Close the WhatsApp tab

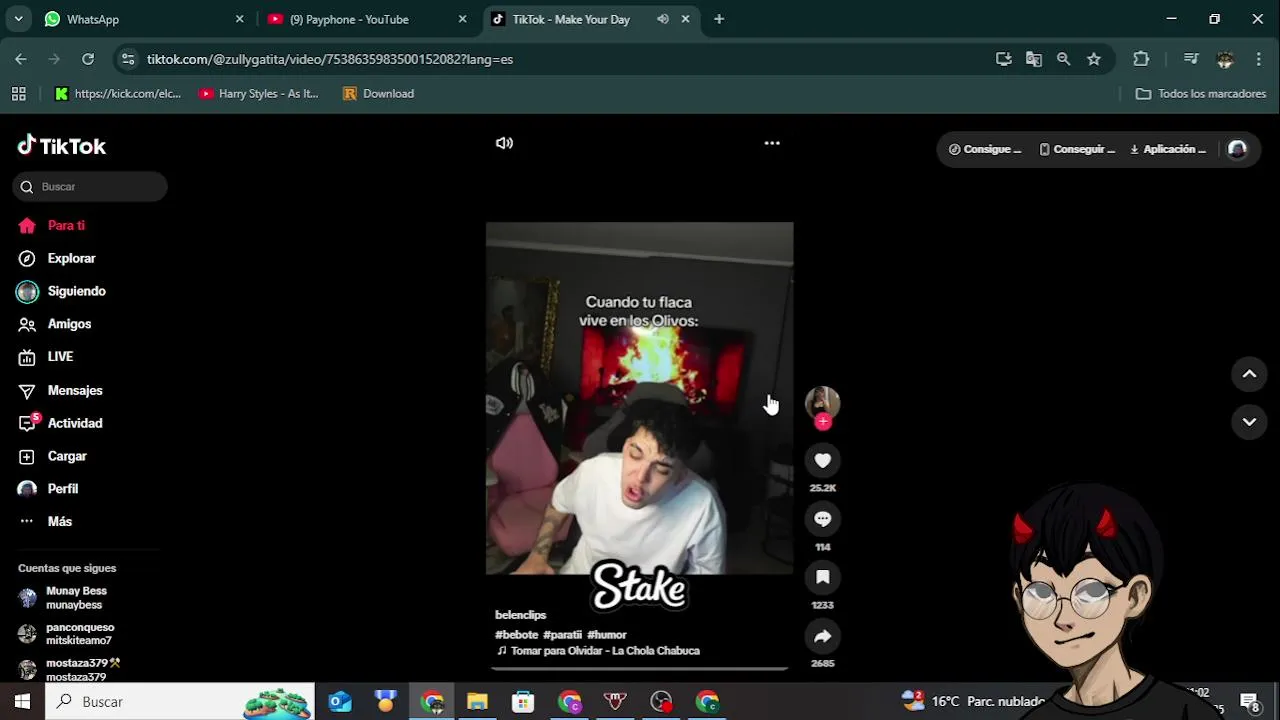click(240, 19)
